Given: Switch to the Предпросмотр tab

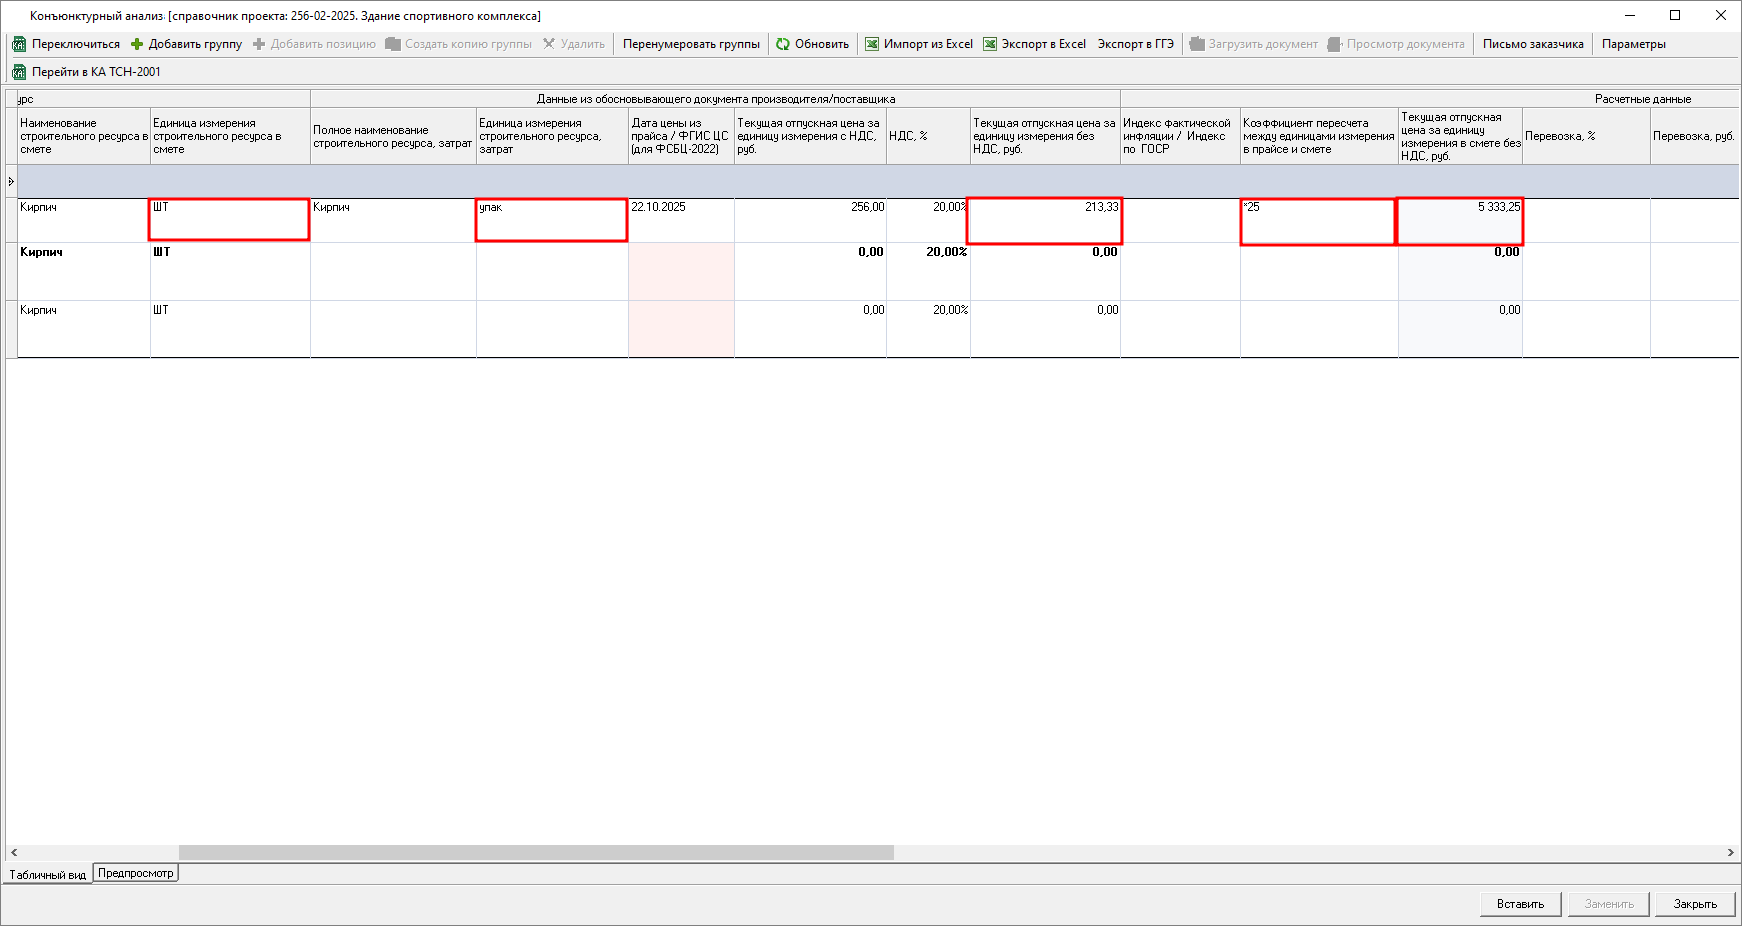Looking at the screenshot, I should coord(135,873).
